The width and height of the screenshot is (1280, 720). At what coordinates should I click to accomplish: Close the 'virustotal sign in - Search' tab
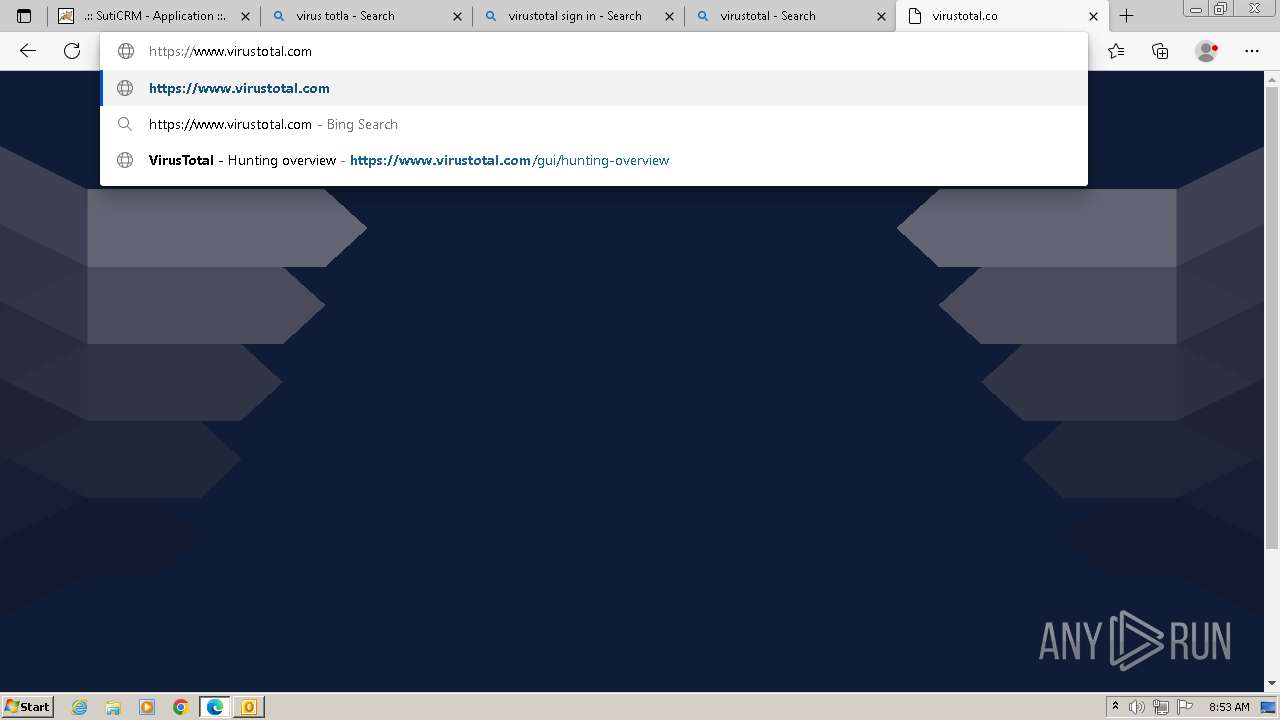coord(669,16)
